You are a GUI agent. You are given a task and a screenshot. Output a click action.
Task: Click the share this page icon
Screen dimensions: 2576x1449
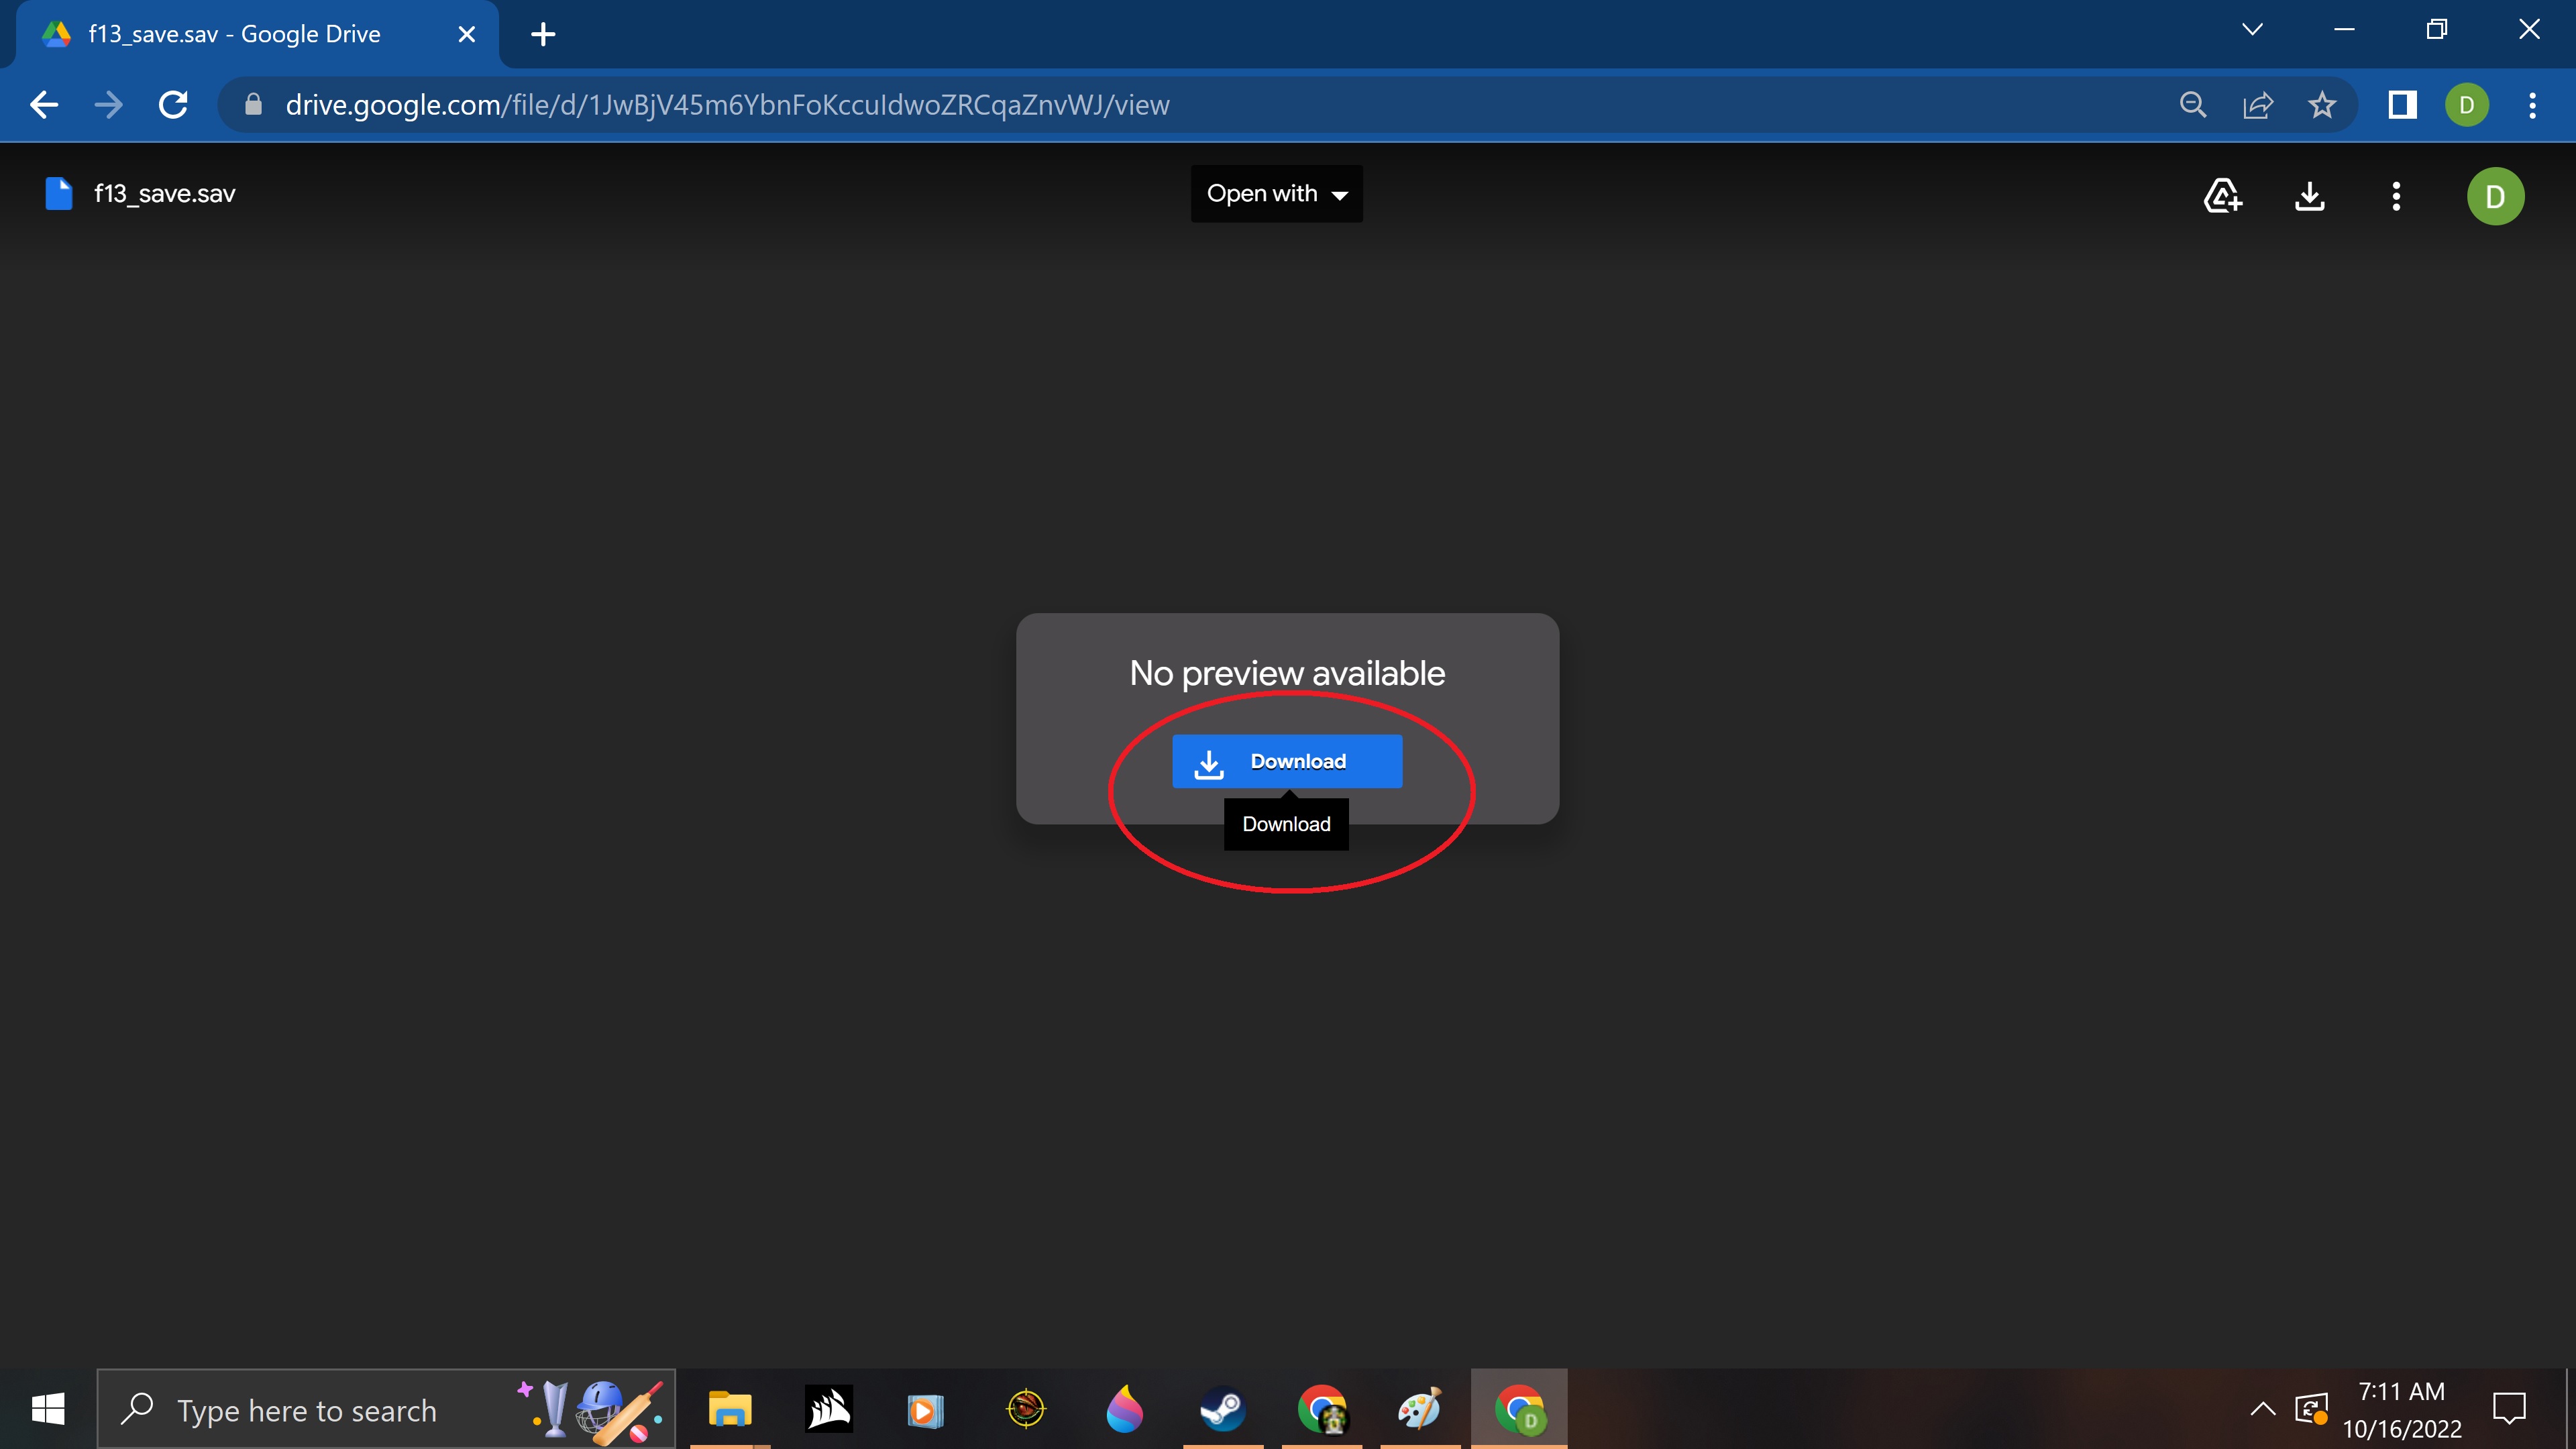click(2258, 105)
